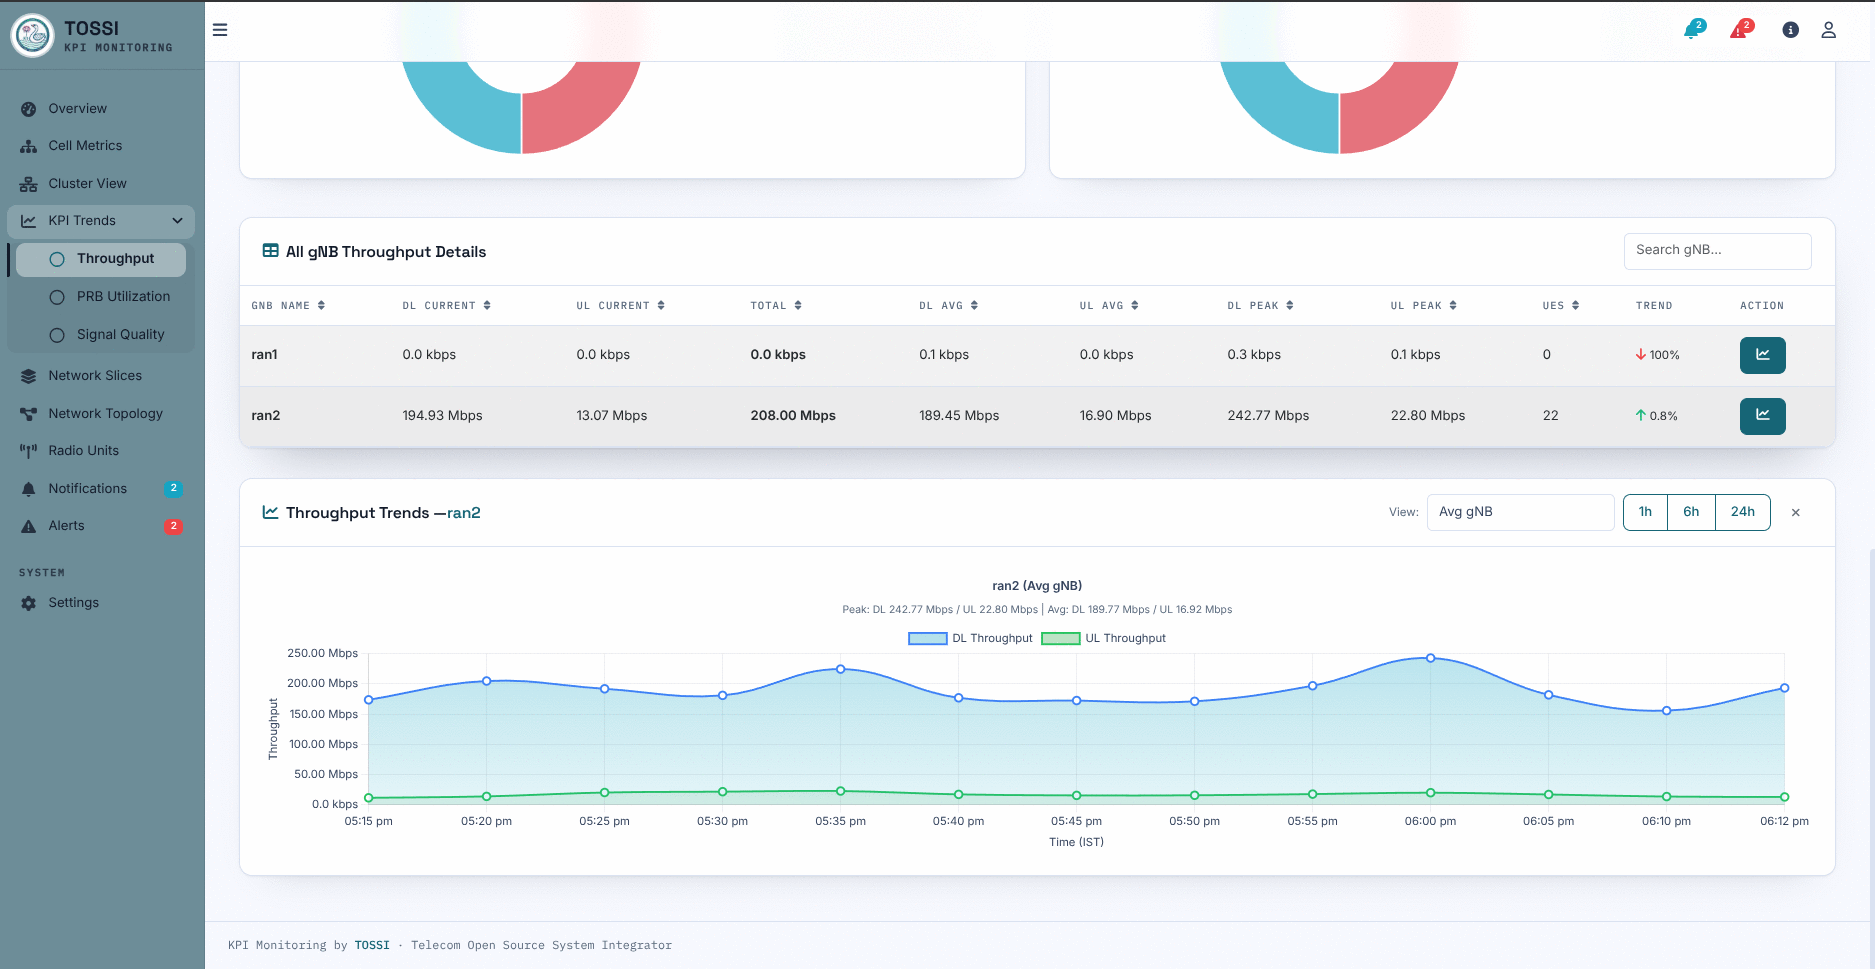This screenshot has height=969, width=1875.
Task: Select Throughput submenu item
Action: (x=101, y=259)
